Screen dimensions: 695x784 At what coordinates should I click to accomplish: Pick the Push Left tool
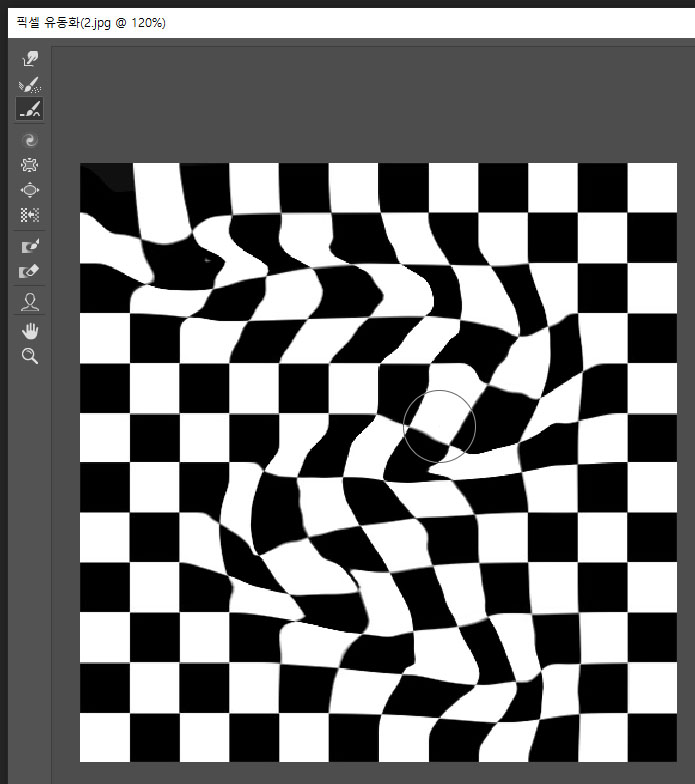[30, 215]
